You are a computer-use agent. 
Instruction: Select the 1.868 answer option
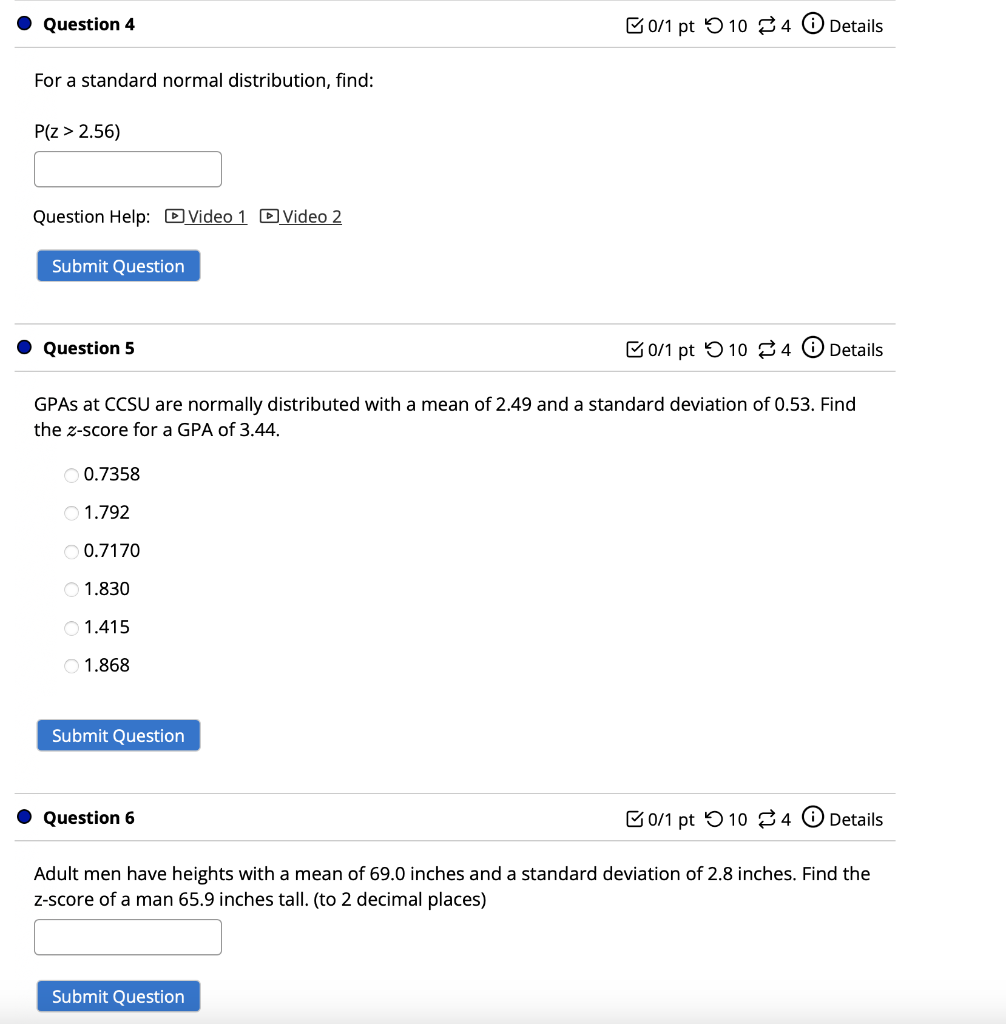(71, 665)
